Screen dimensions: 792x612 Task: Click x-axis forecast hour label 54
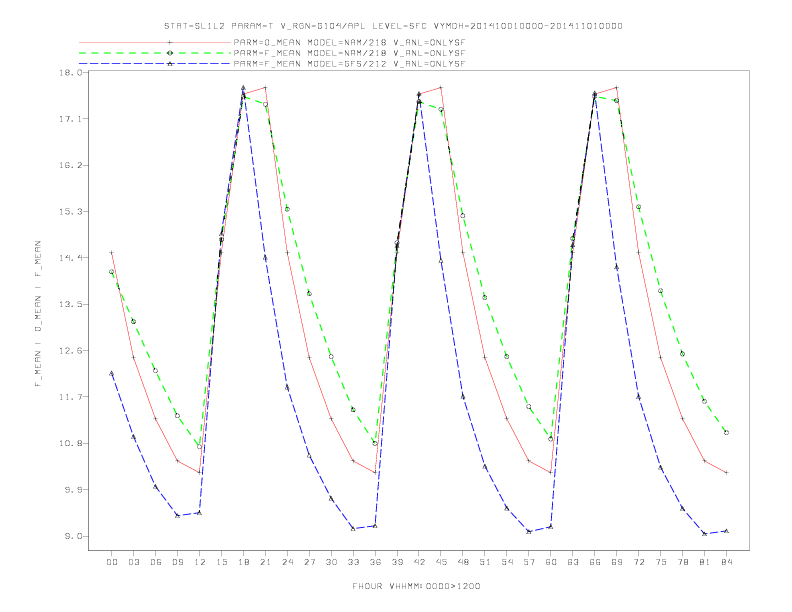click(x=507, y=562)
